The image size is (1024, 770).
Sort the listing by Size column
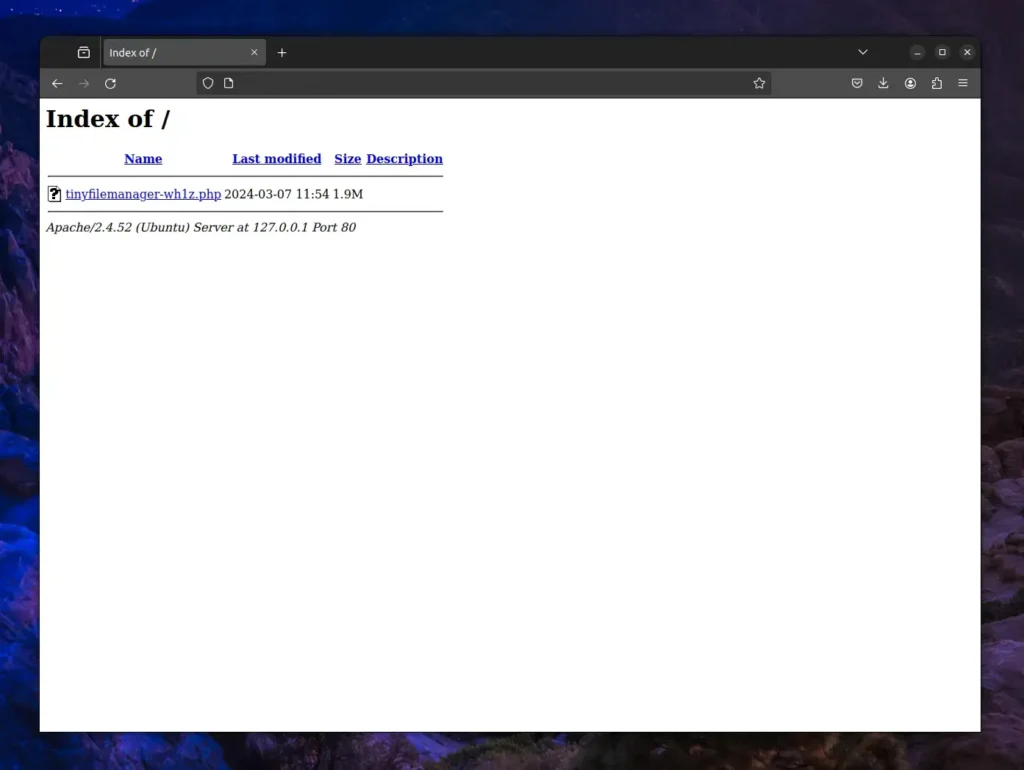point(347,159)
